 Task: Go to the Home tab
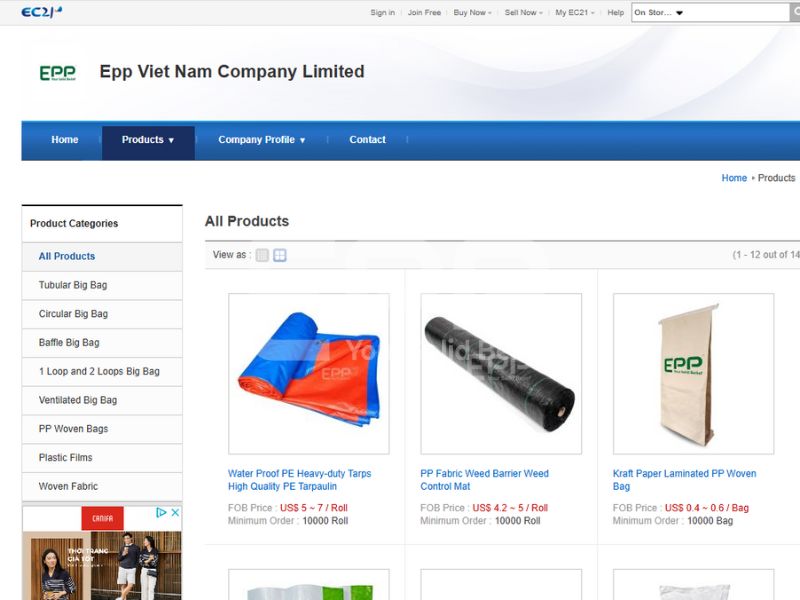click(x=65, y=140)
